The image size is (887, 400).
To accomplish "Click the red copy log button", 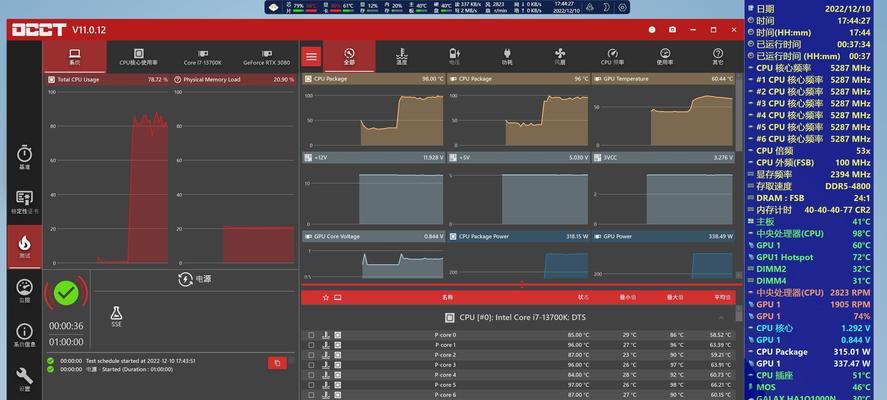I will [x=277, y=363].
